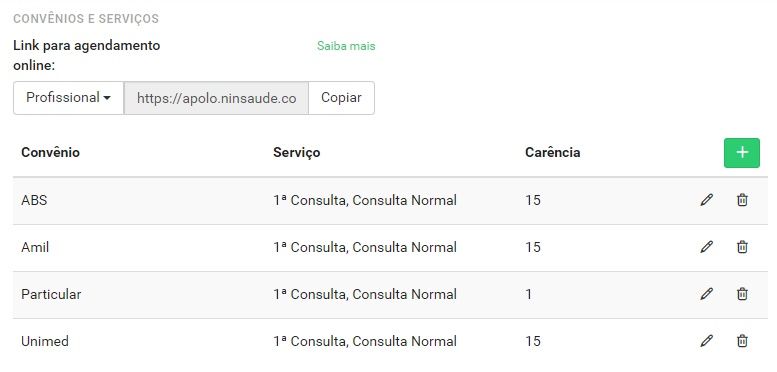
Task: Add a new convênio with plus button
Action: pos(741,153)
